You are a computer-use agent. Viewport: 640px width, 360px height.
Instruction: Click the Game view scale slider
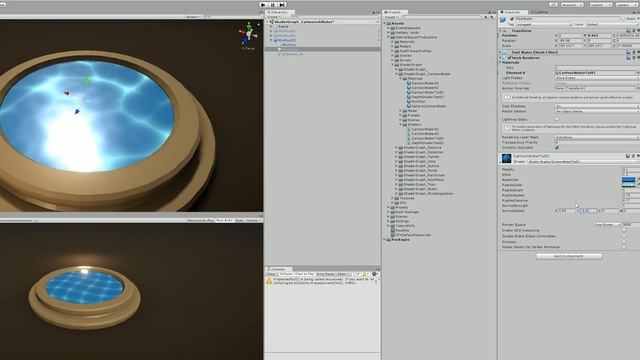pos(16,220)
